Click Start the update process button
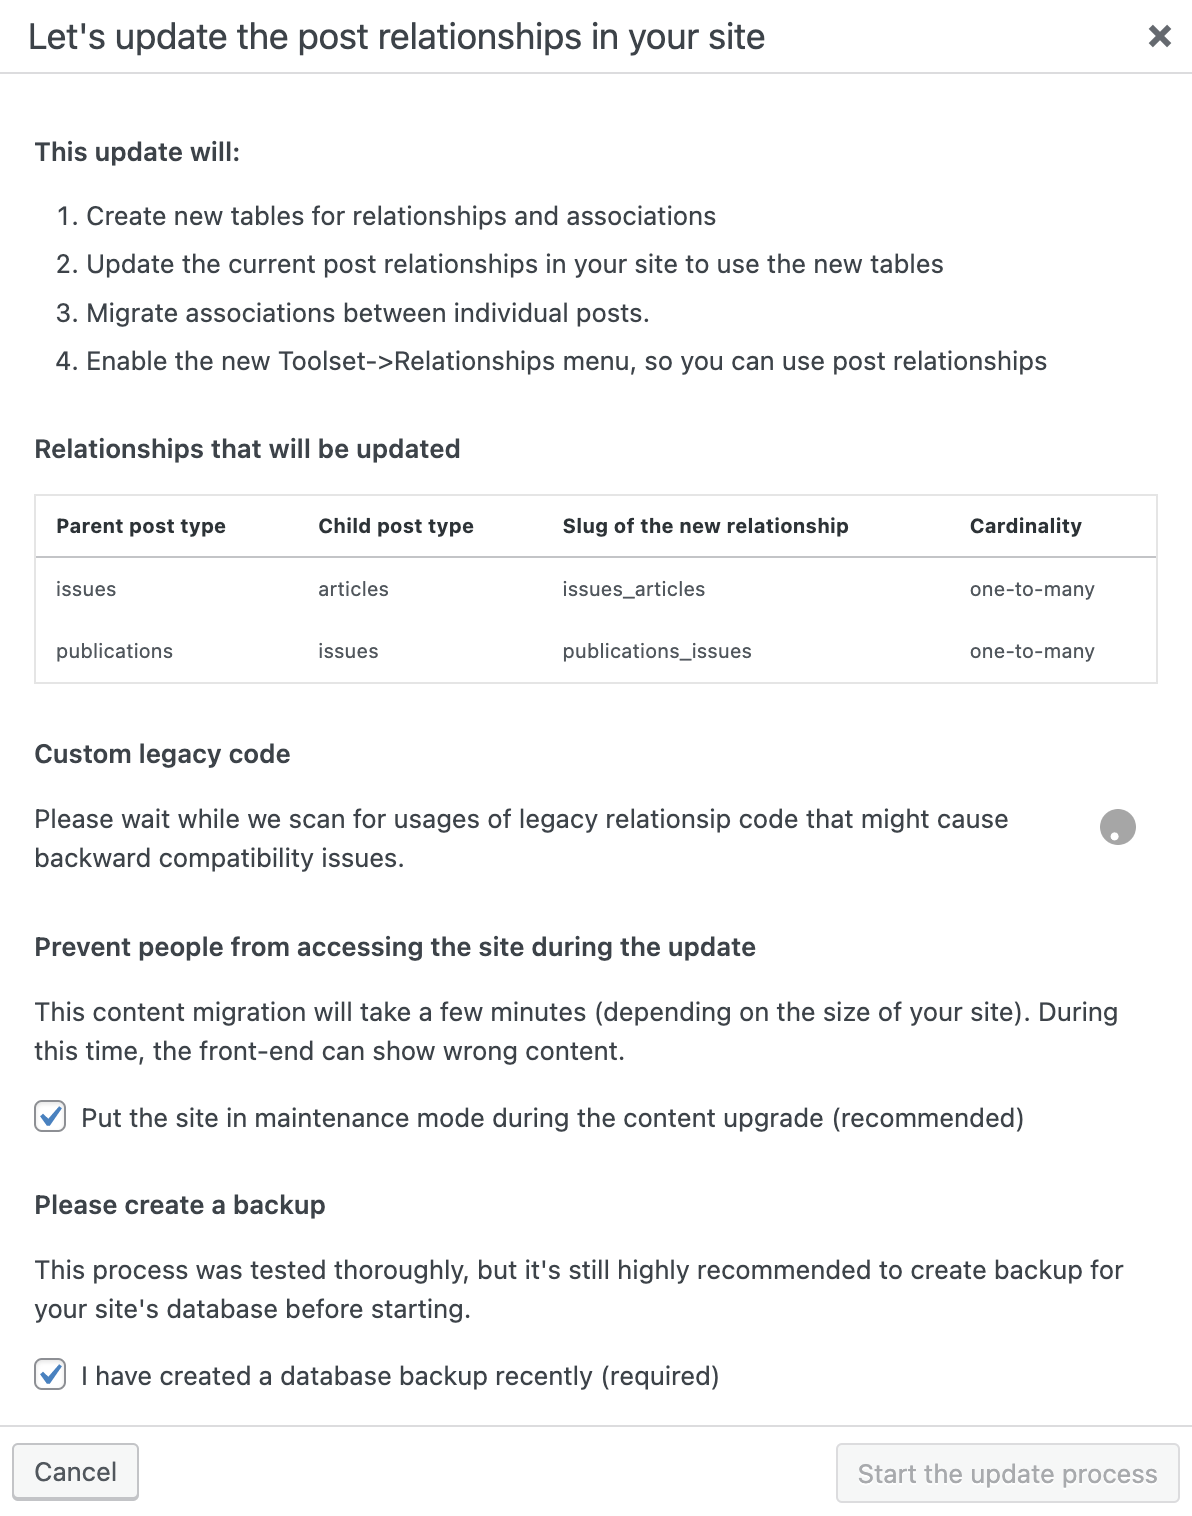This screenshot has width=1192, height=1516. [x=1007, y=1473]
